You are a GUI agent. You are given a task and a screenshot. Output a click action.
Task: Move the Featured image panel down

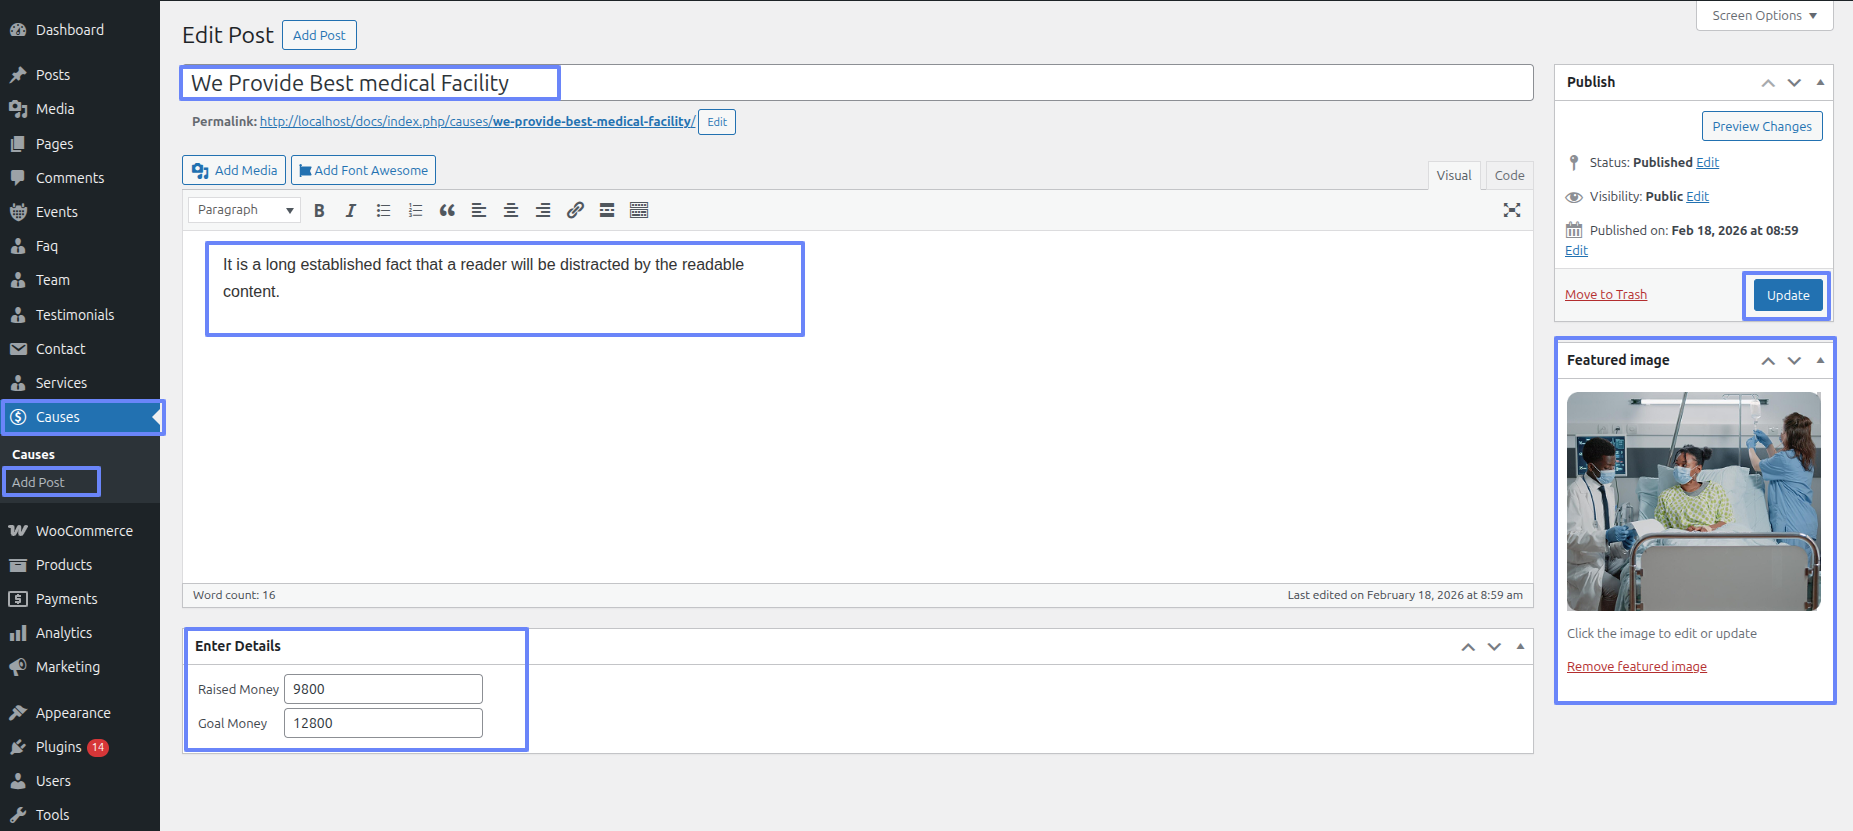pyautogui.click(x=1794, y=360)
